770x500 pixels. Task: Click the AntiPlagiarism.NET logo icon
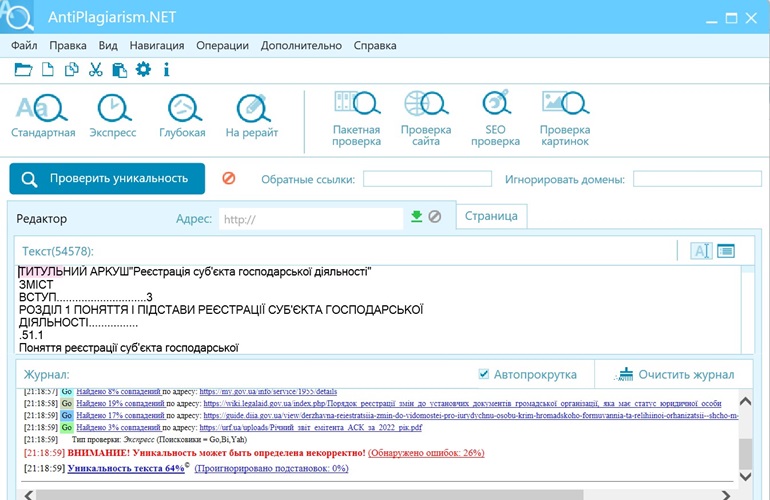[17, 16]
